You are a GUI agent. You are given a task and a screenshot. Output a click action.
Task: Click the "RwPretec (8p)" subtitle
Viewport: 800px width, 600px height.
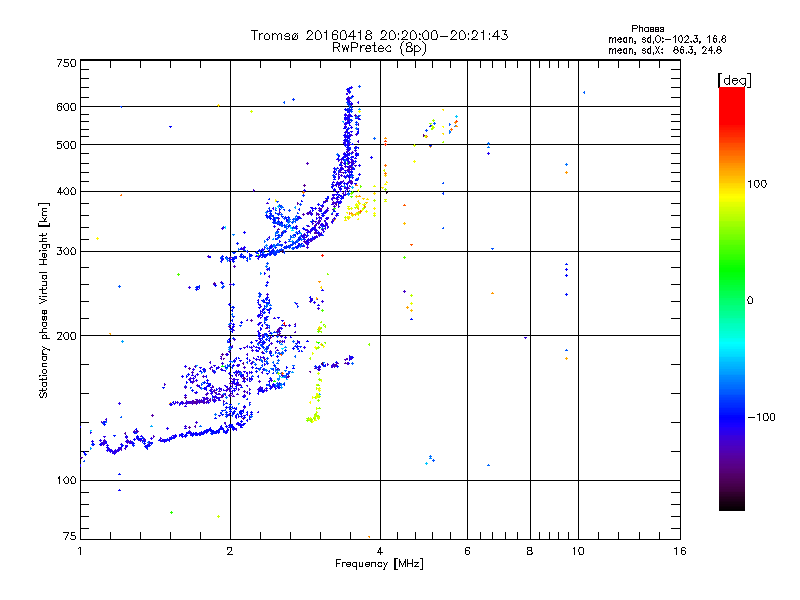[x=379, y=48]
